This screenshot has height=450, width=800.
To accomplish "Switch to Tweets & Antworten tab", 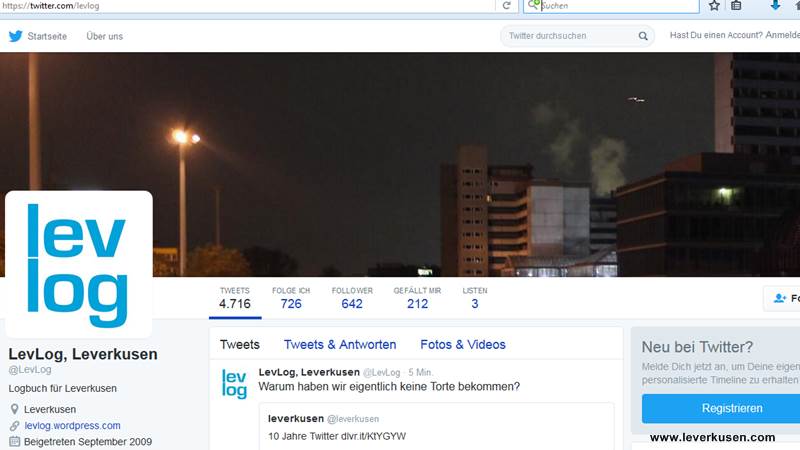I will 340,344.
